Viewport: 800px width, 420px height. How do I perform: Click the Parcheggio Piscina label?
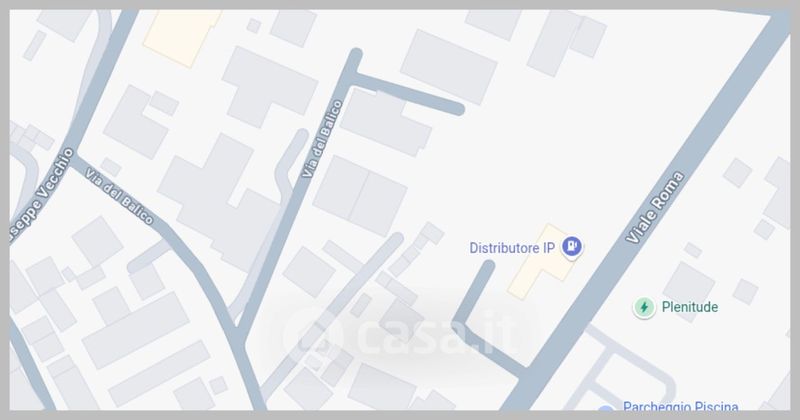681,406
